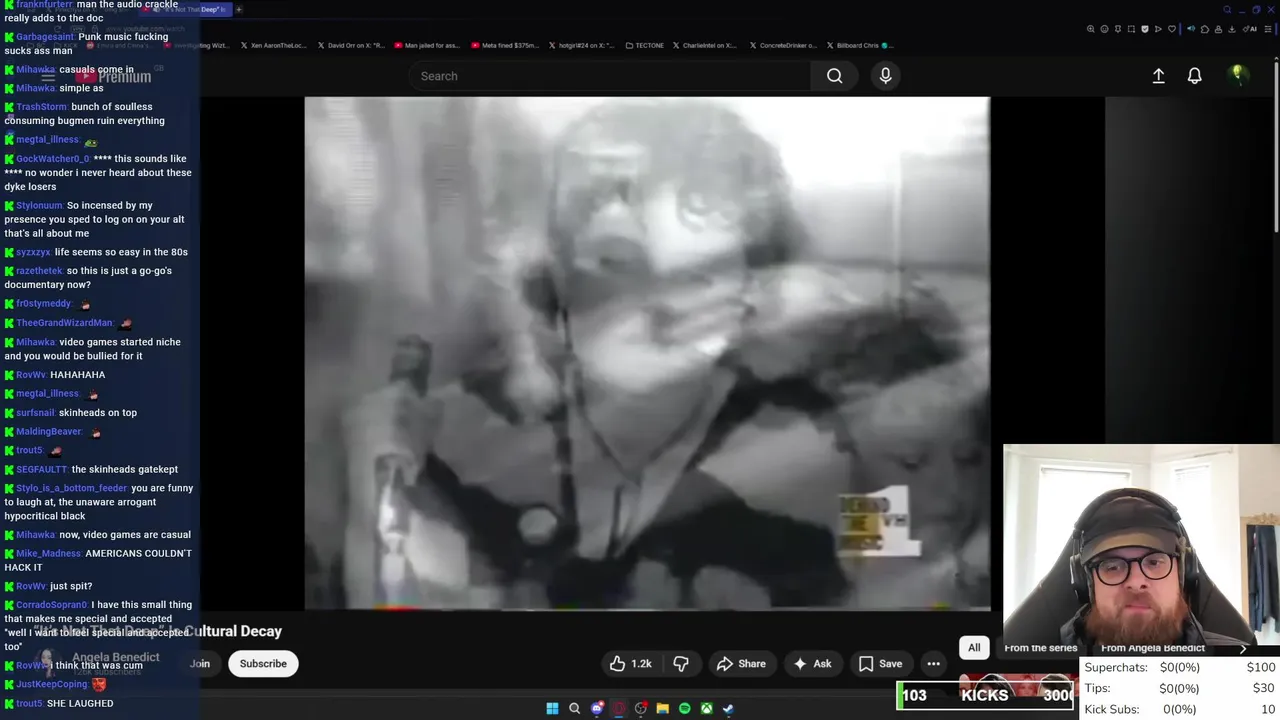Click the Join membership button

click(x=200, y=664)
